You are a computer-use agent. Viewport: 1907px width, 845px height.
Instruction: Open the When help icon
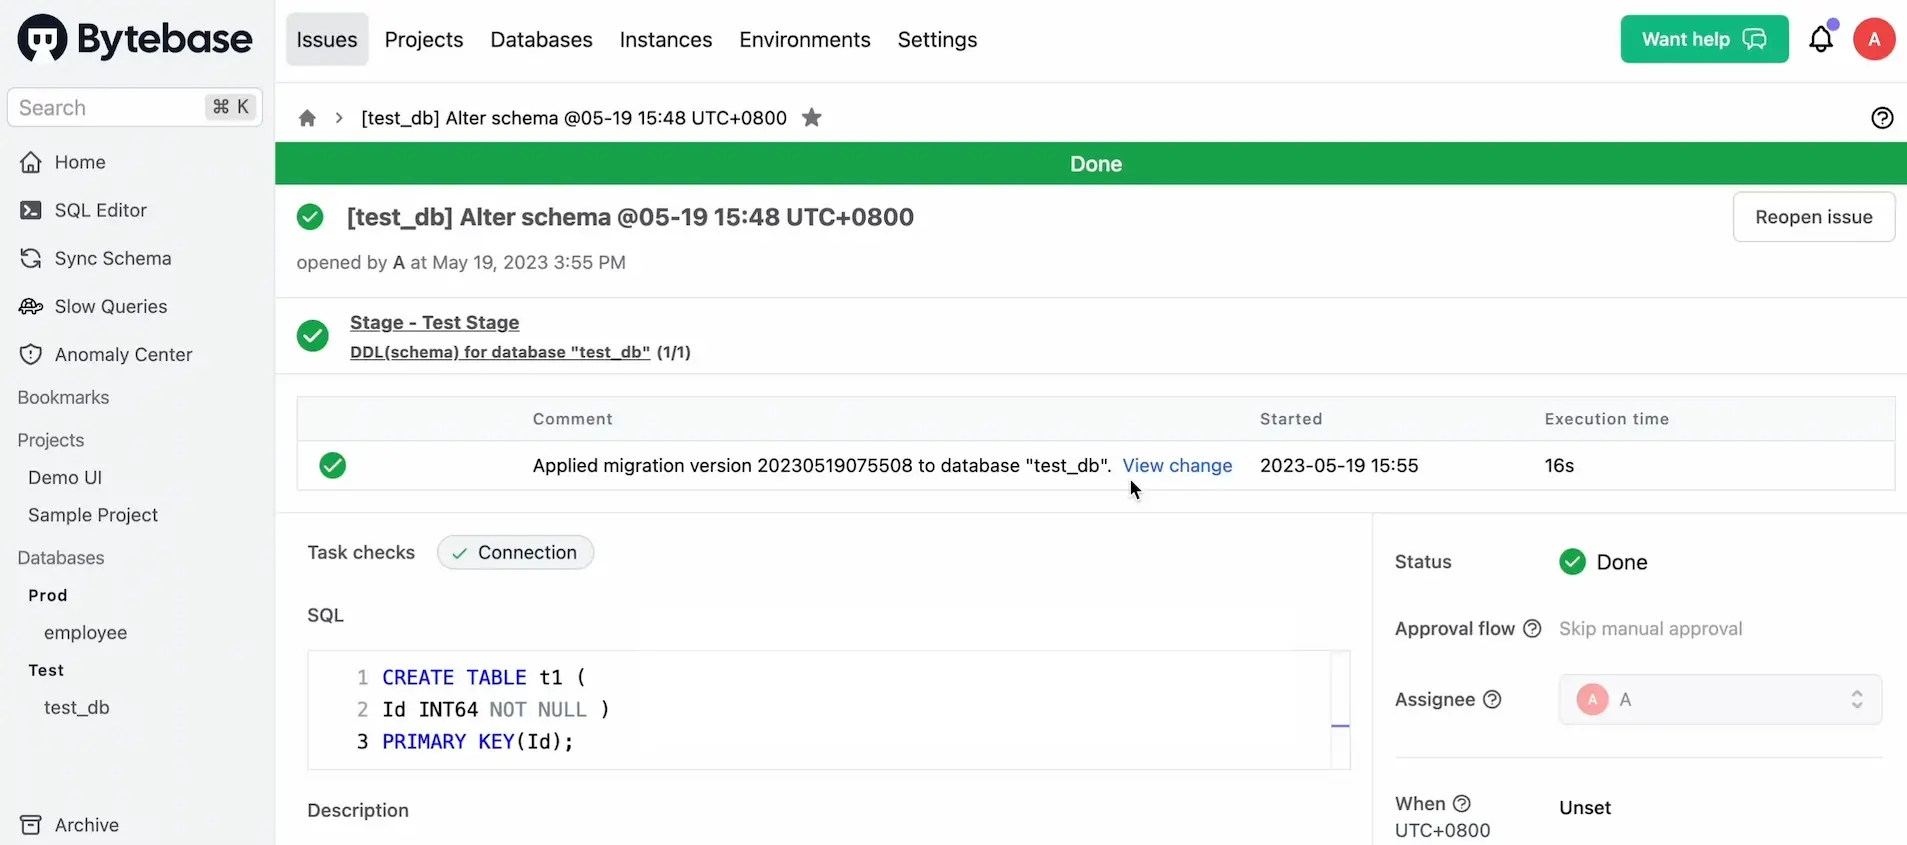tap(1462, 804)
